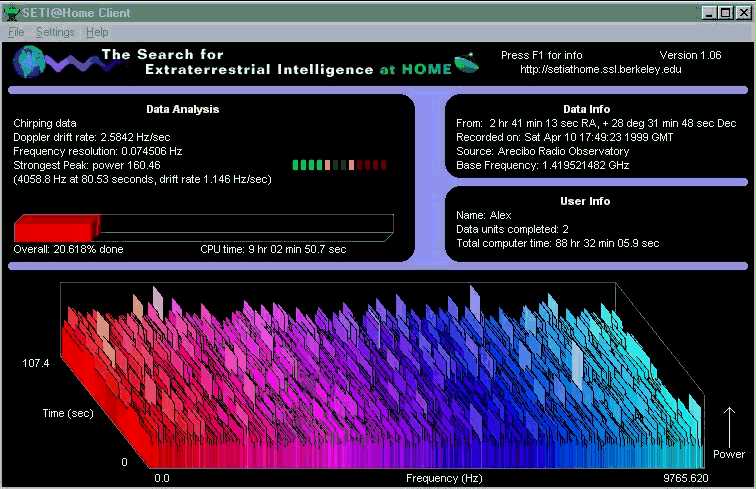Viewport: 756px width, 489px height.
Task: Click 'Overall: 20.618% done'
Action: [68, 249]
